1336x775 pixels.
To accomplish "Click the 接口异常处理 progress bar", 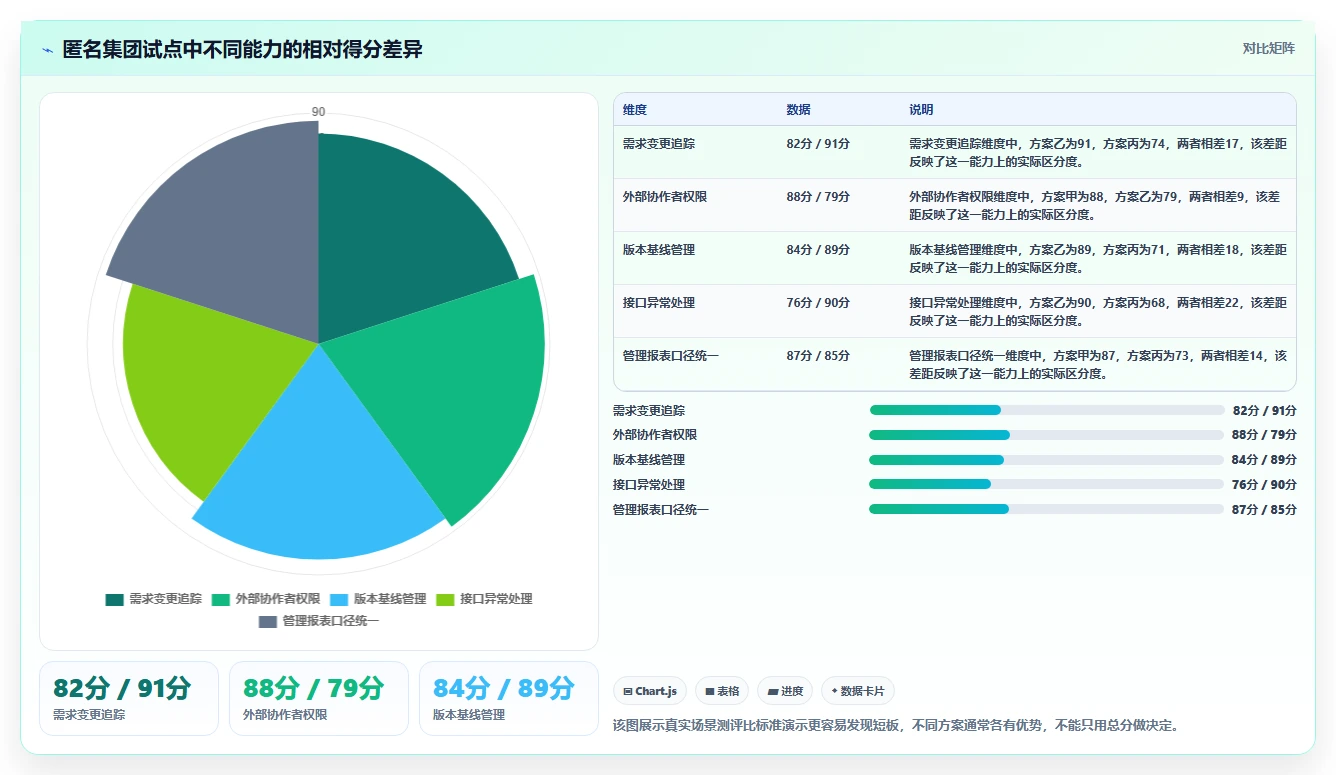I will click(1047, 484).
